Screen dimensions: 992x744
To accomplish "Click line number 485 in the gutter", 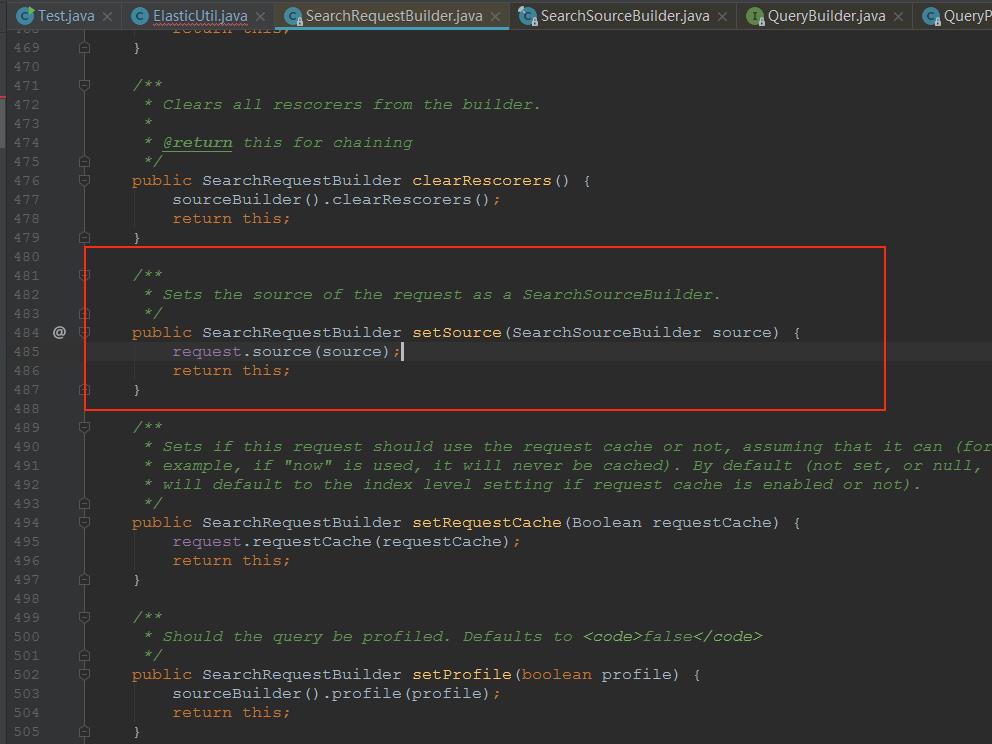I will click(x=27, y=352).
